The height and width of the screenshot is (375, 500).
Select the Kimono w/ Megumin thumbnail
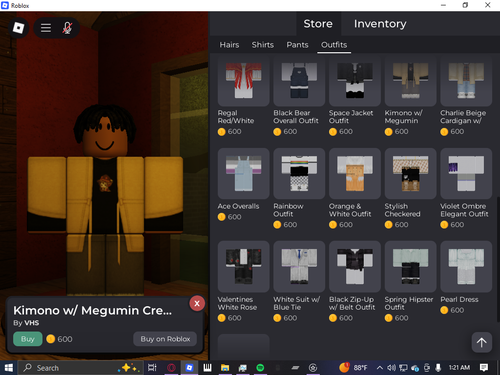pyautogui.click(x=411, y=81)
